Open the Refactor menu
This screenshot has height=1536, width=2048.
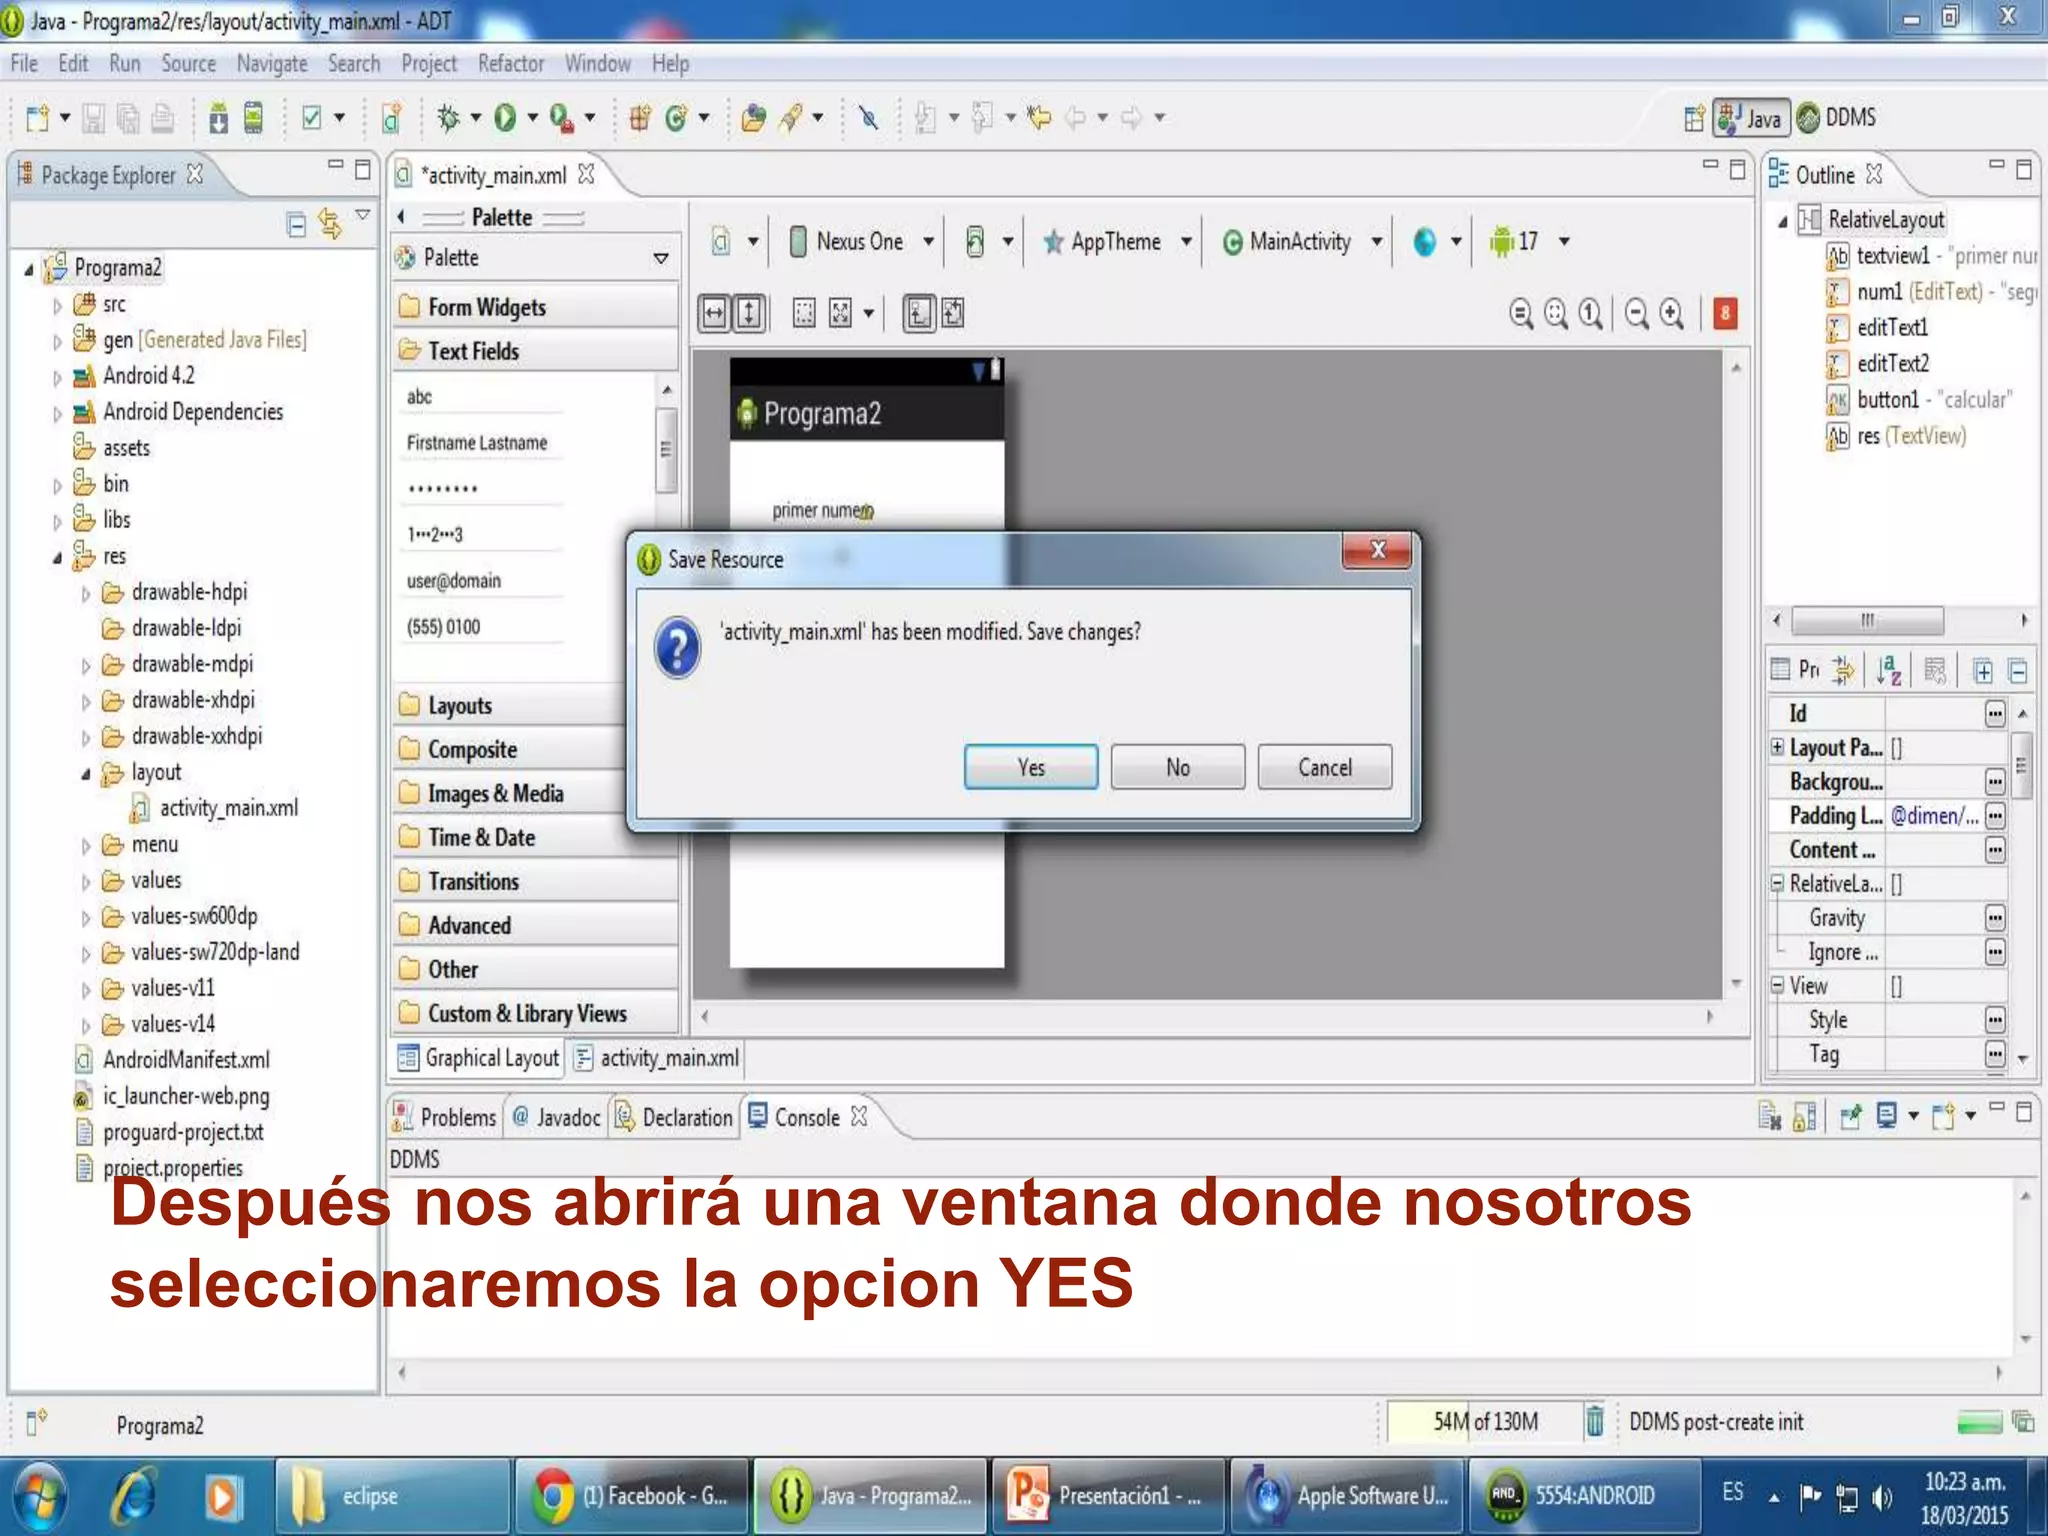pos(510,64)
